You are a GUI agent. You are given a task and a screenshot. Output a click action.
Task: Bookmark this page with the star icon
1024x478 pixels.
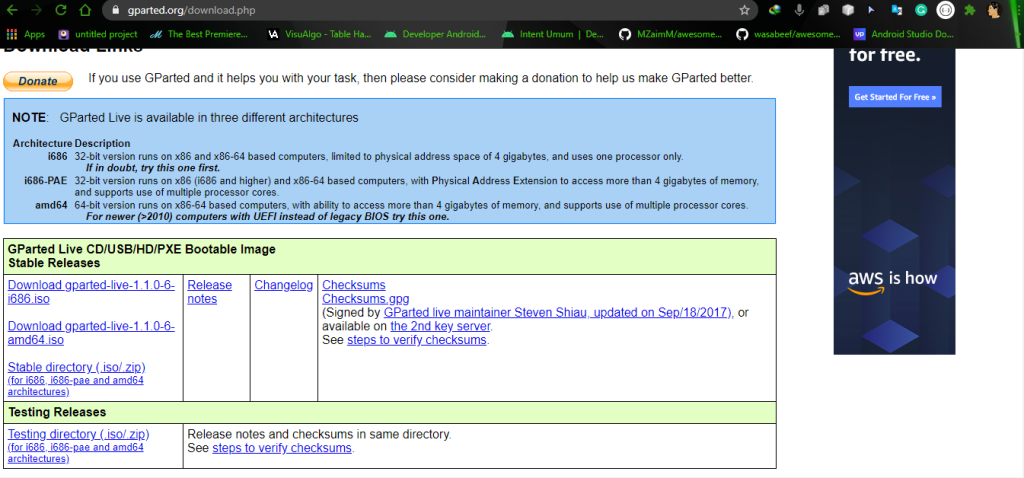click(744, 10)
